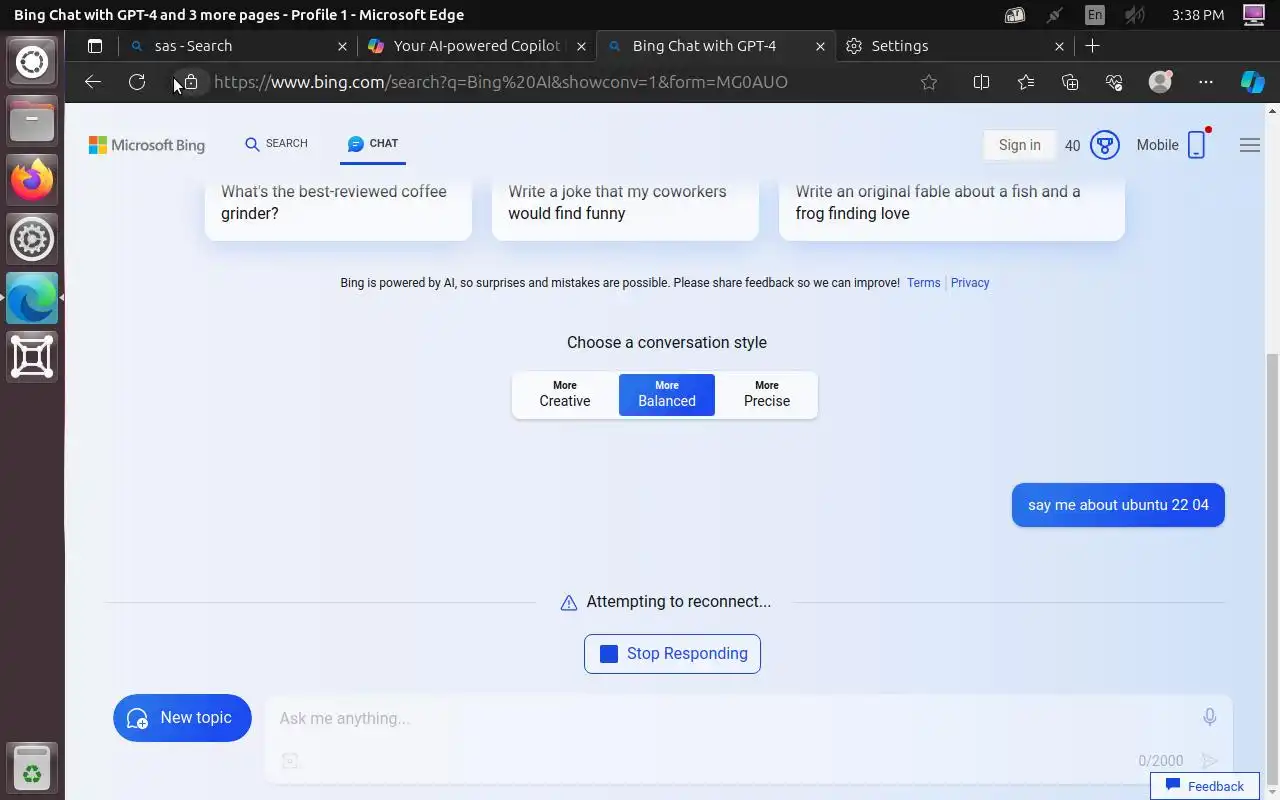Add this page to favorites star icon
This screenshot has height=800, width=1280.
(929, 82)
